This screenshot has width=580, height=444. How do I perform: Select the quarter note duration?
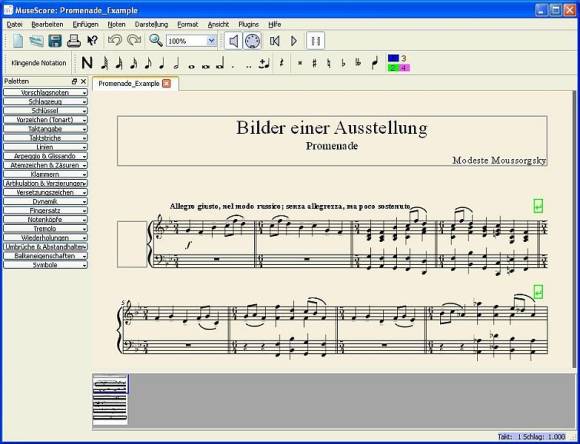tap(162, 63)
